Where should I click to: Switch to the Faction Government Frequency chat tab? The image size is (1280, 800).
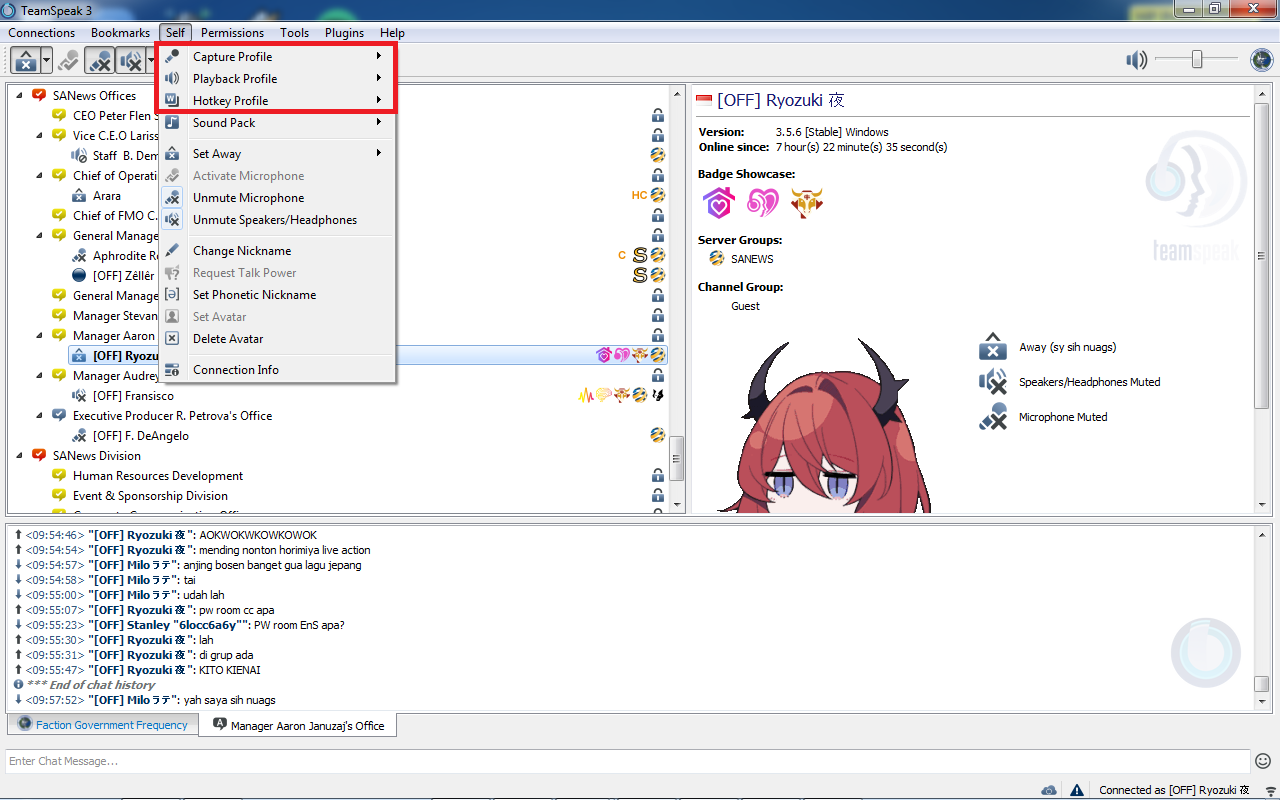pyautogui.click(x=103, y=725)
